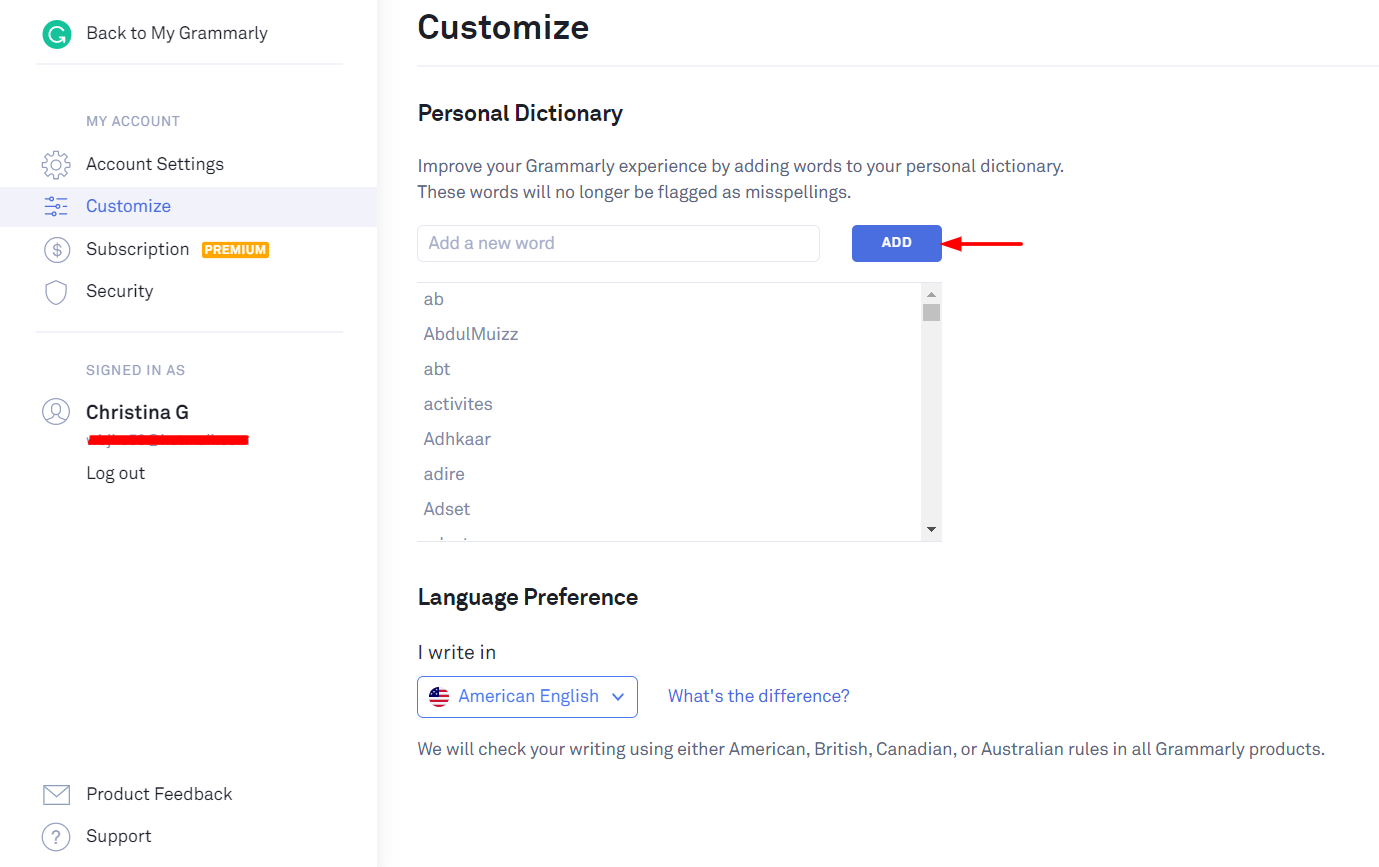Select the Customize menu item
1379x867 pixels.
click(x=188, y=206)
